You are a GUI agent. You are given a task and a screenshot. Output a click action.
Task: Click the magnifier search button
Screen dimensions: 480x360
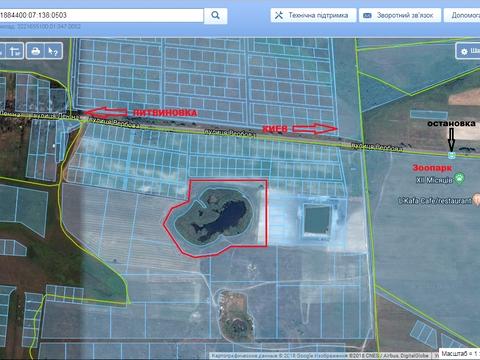click(x=215, y=15)
